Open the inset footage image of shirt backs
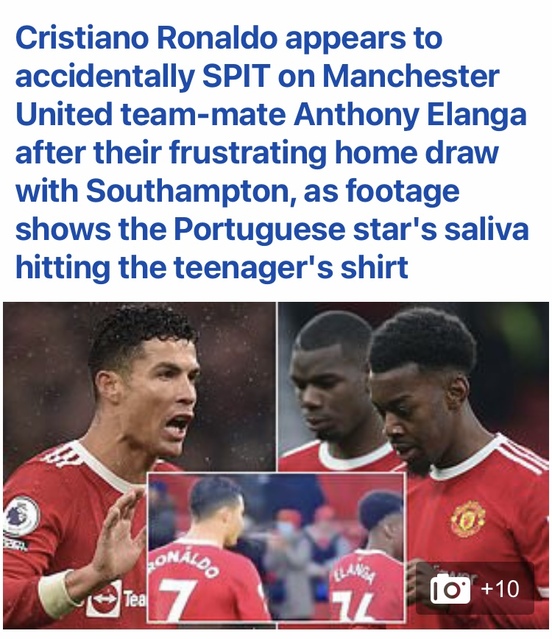This screenshot has width=552, height=639. coord(276,547)
